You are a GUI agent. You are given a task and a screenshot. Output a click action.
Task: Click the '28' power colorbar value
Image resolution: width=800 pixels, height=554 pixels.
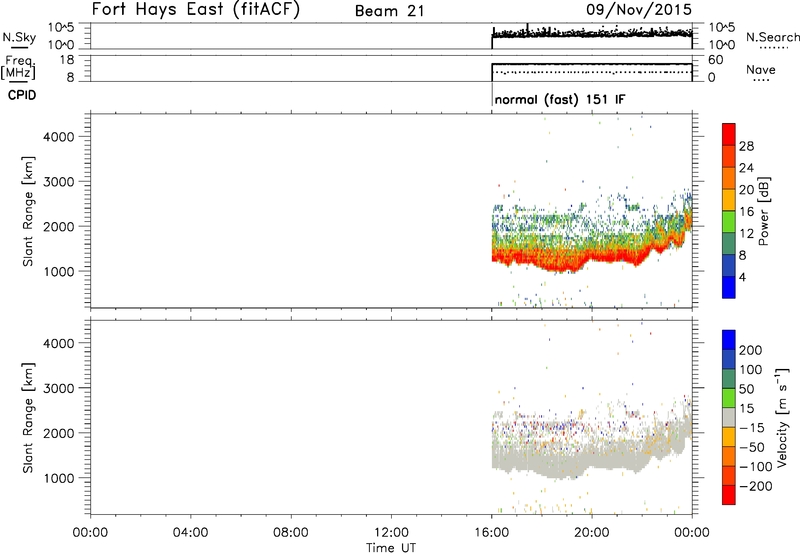[746, 146]
